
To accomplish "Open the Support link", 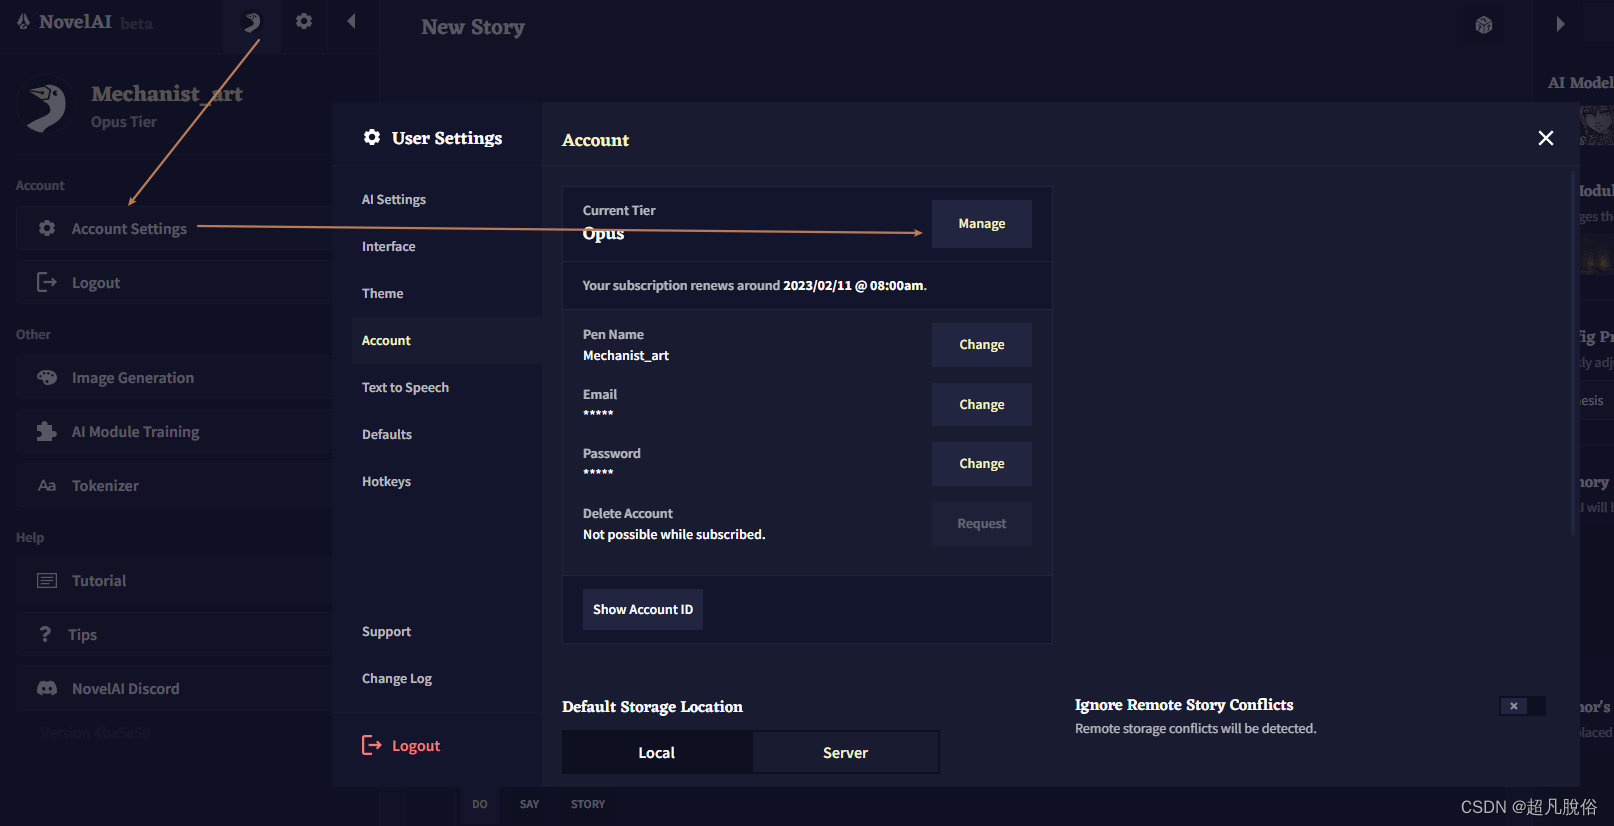I will (x=387, y=632).
